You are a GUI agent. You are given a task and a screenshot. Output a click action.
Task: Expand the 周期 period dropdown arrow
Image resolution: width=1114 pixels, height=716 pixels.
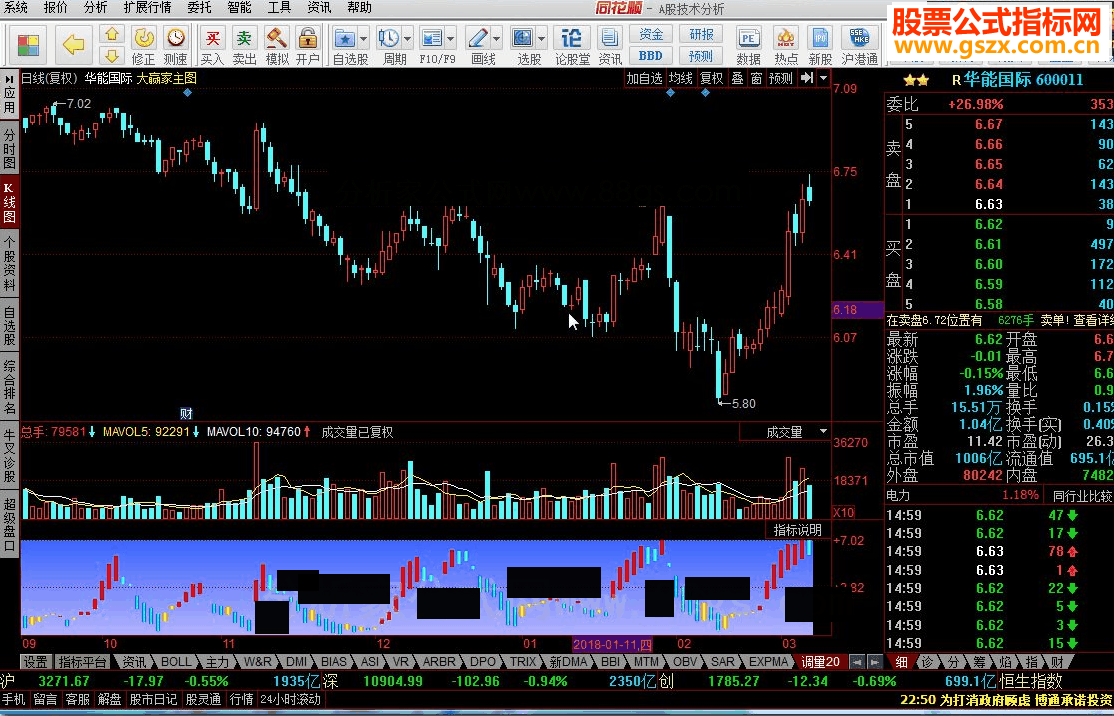pyautogui.click(x=408, y=39)
